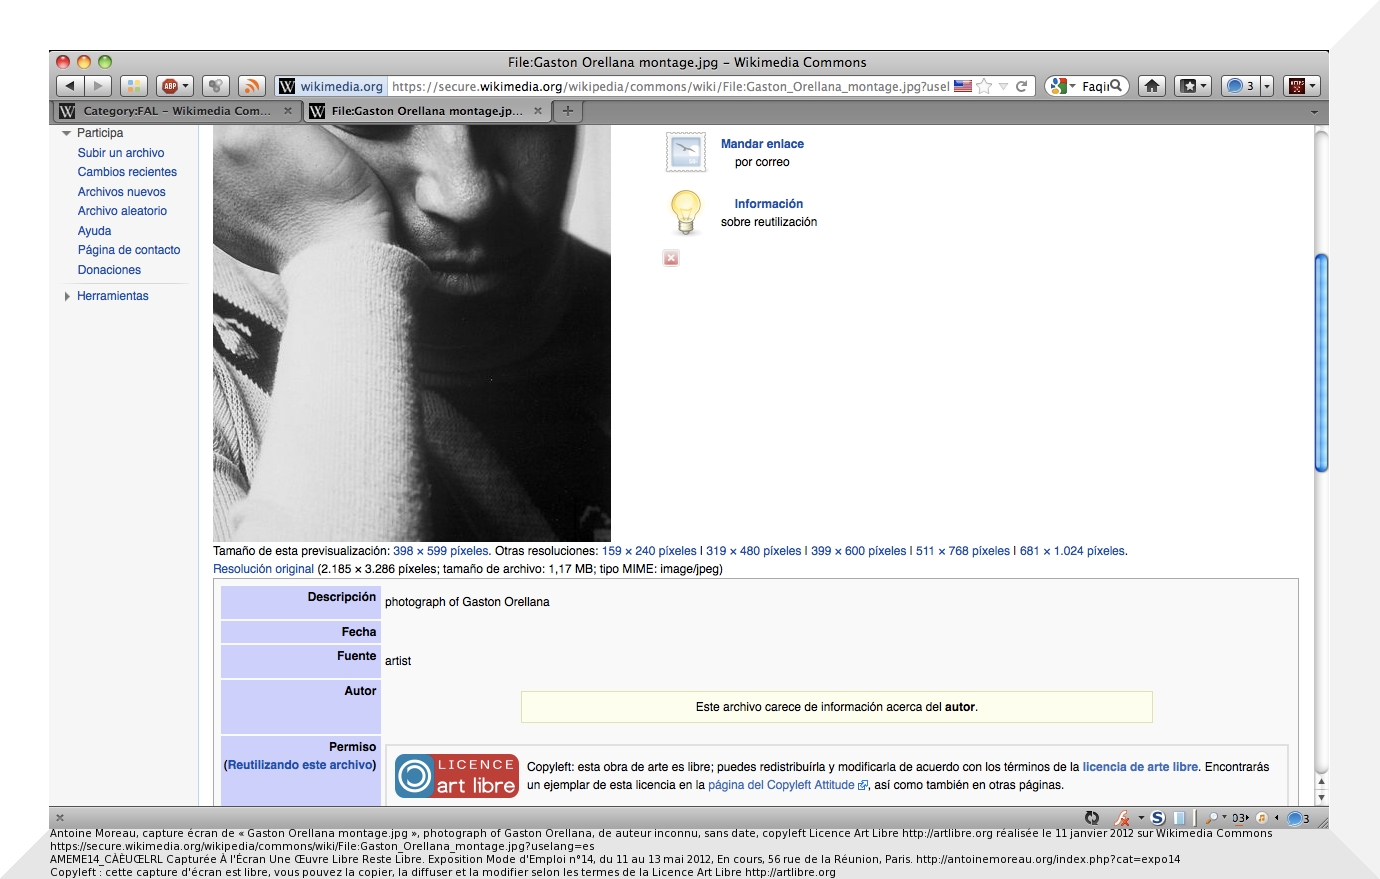Viewport: 1380px width, 879px height.
Task: Click the lightbulb reuse information icon
Action: click(685, 212)
